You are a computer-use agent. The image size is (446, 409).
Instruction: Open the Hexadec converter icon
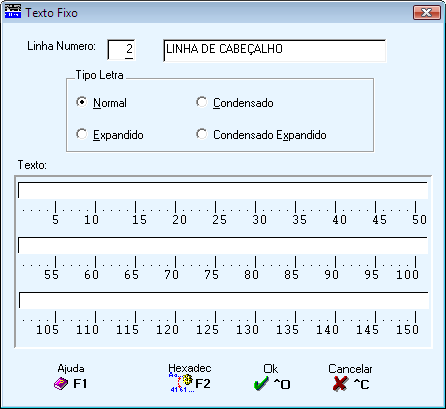coord(181,383)
